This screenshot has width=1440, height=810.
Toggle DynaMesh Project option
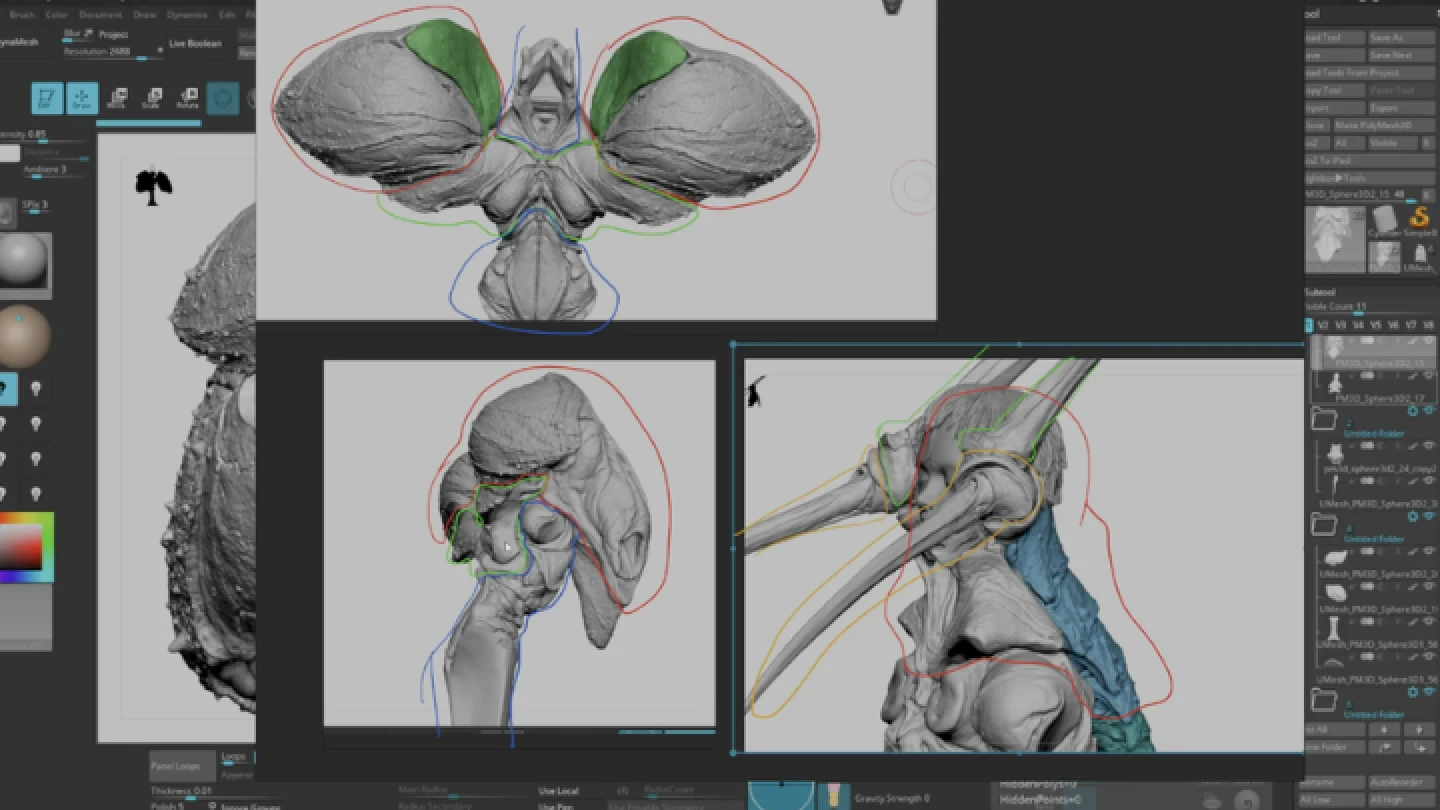coord(112,34)
